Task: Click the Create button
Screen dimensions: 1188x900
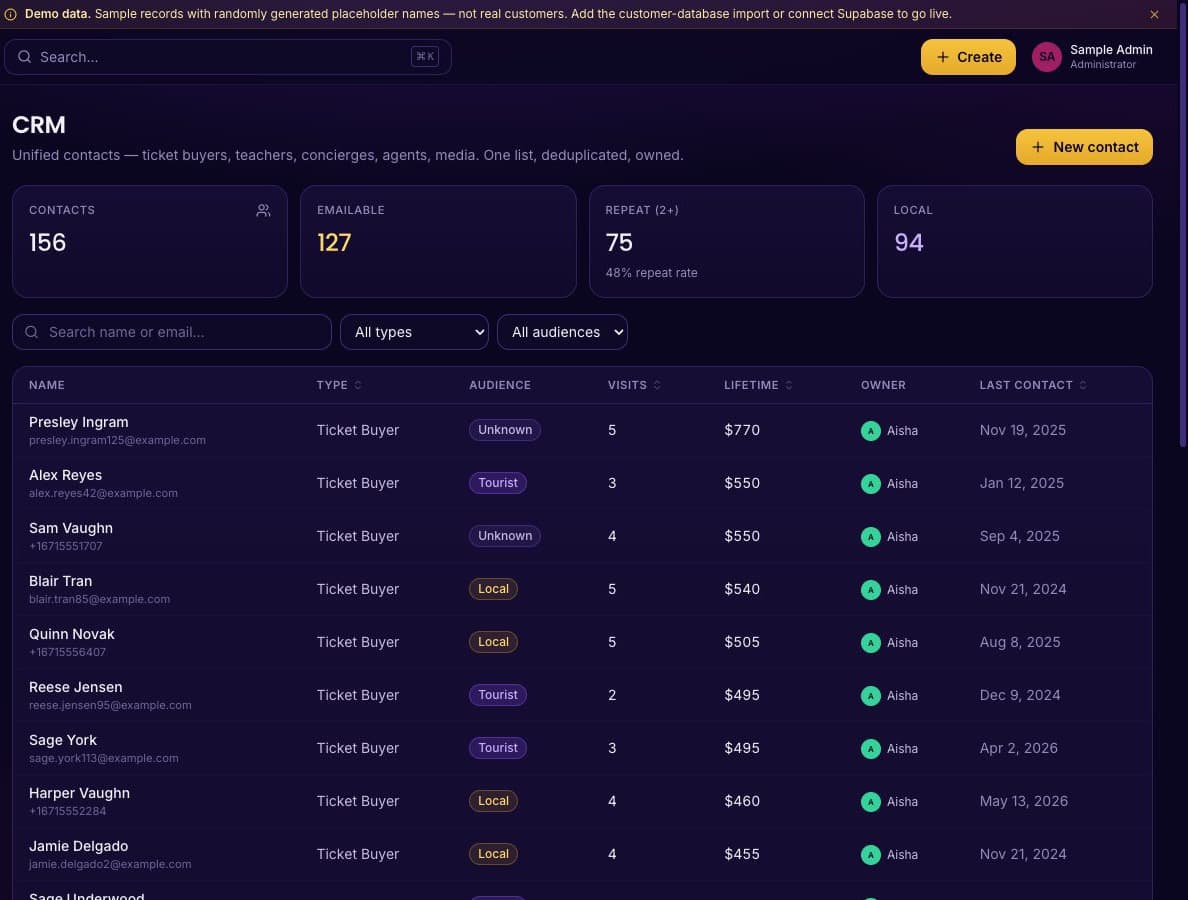Action: point(968,57)
